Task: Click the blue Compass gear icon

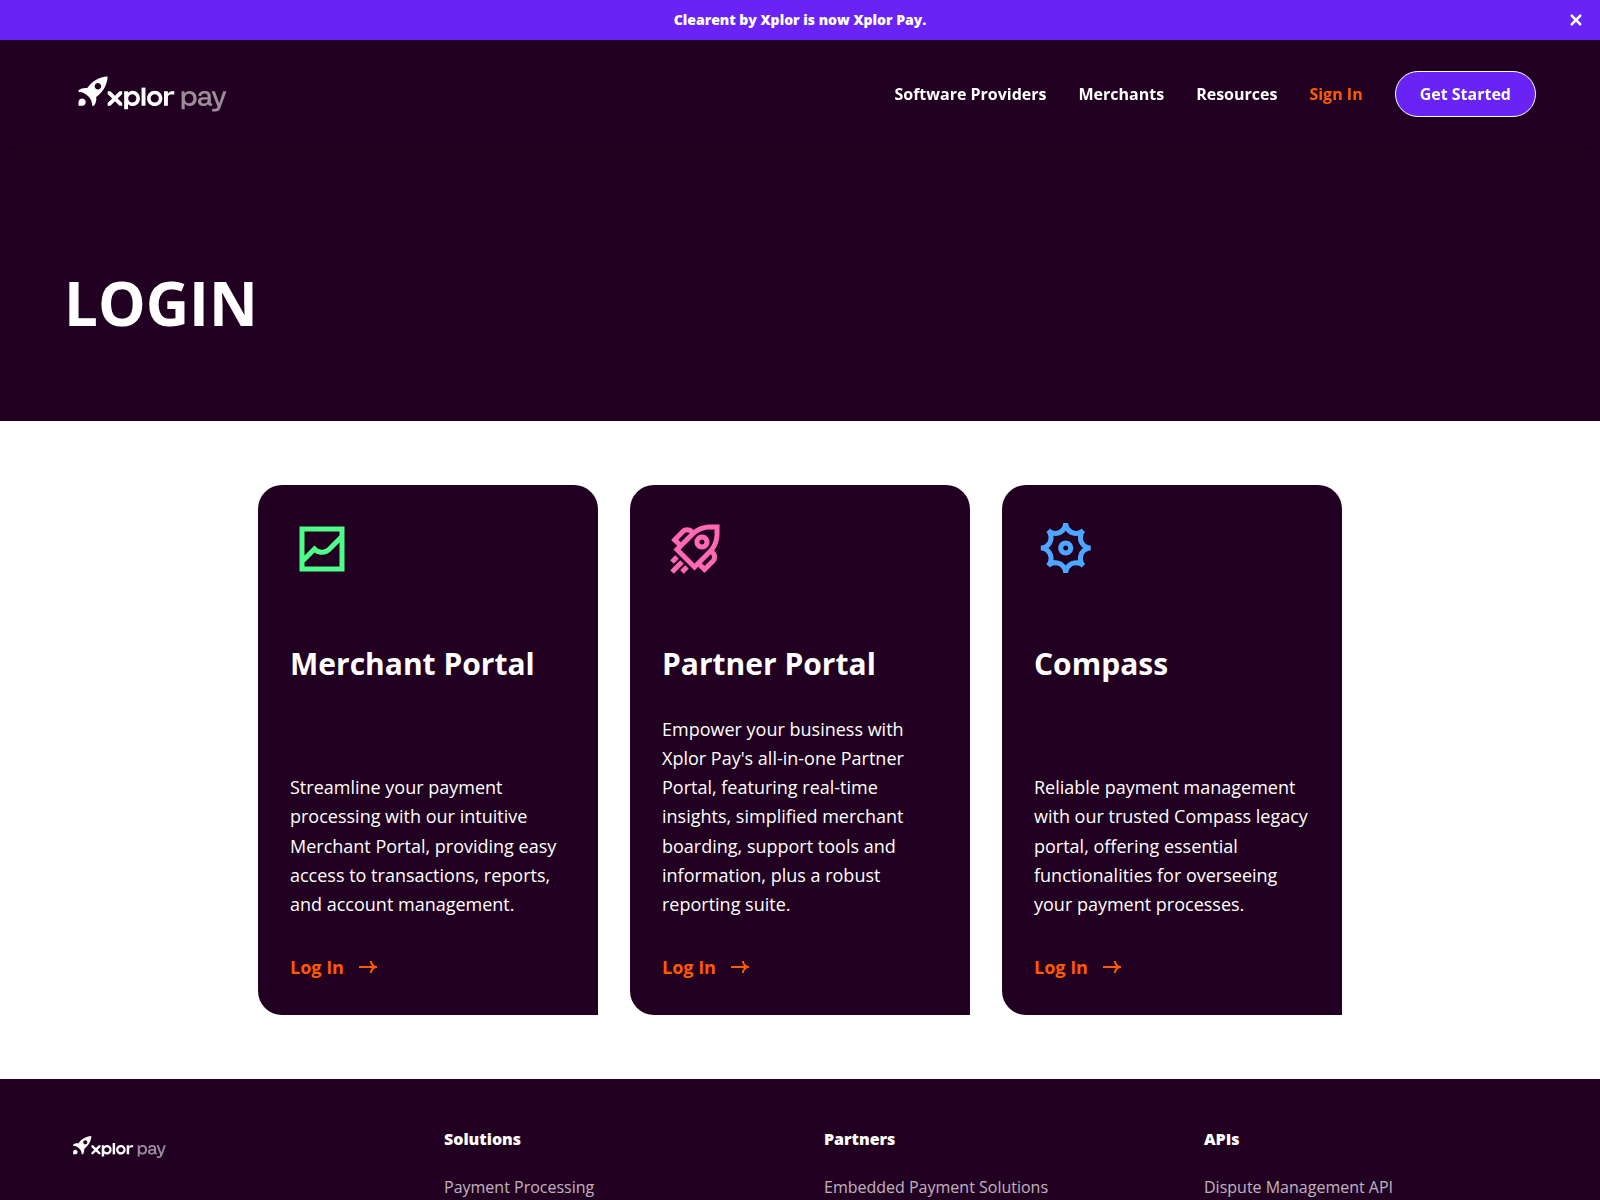Action: [x=1066, y=547]
